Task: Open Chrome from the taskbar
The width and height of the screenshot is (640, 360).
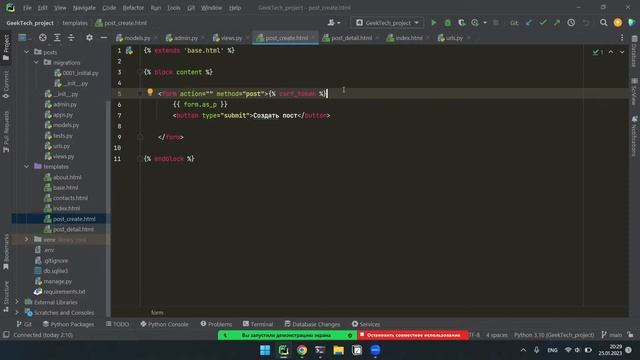Action: 302,350
